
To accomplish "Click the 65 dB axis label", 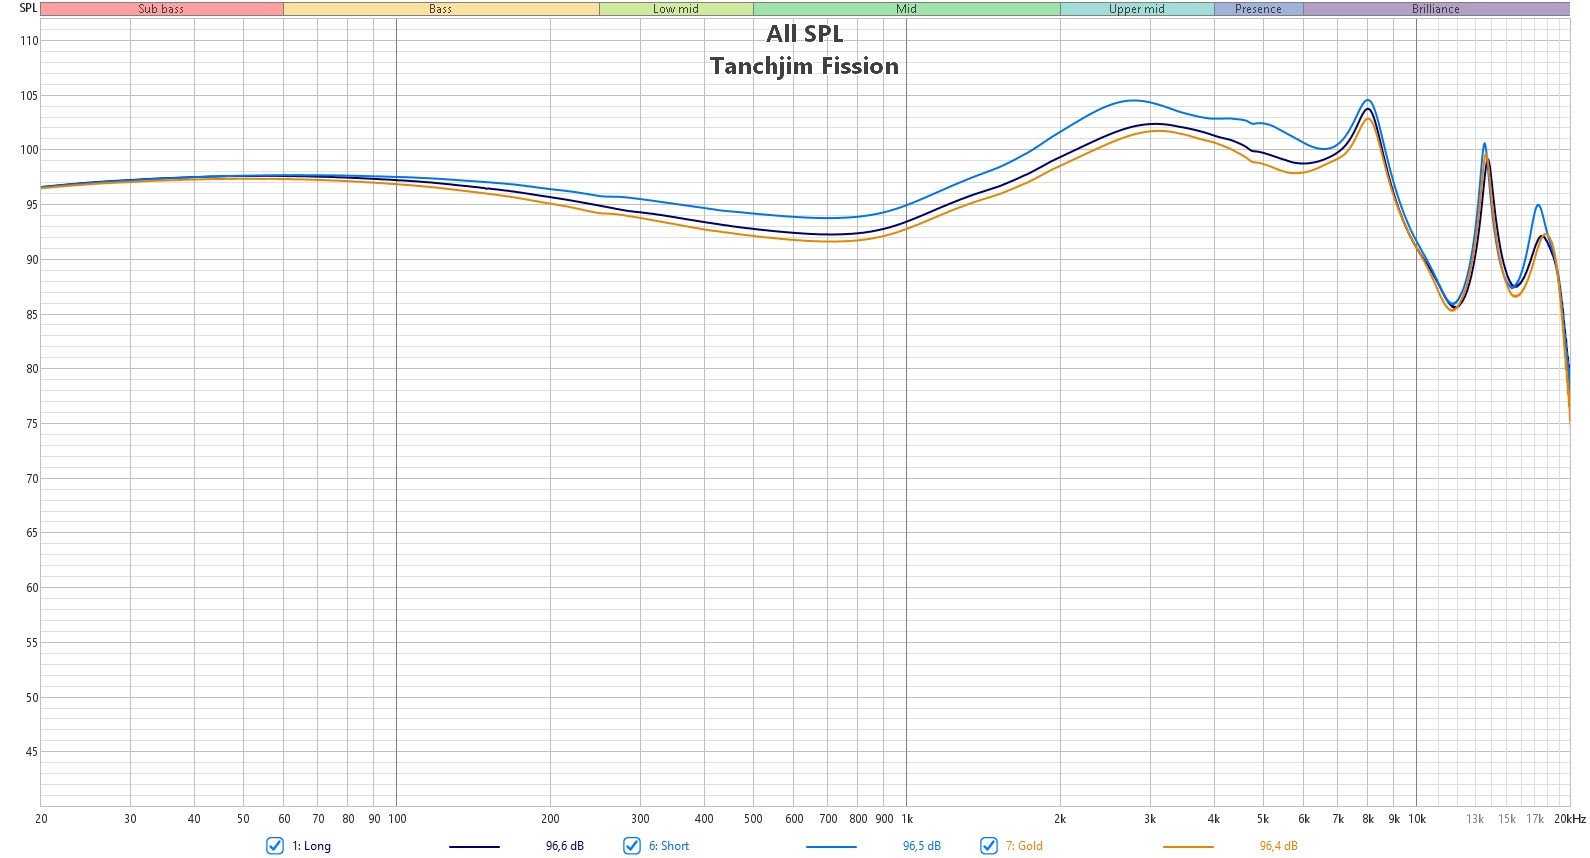I will (x=32, y=533).
